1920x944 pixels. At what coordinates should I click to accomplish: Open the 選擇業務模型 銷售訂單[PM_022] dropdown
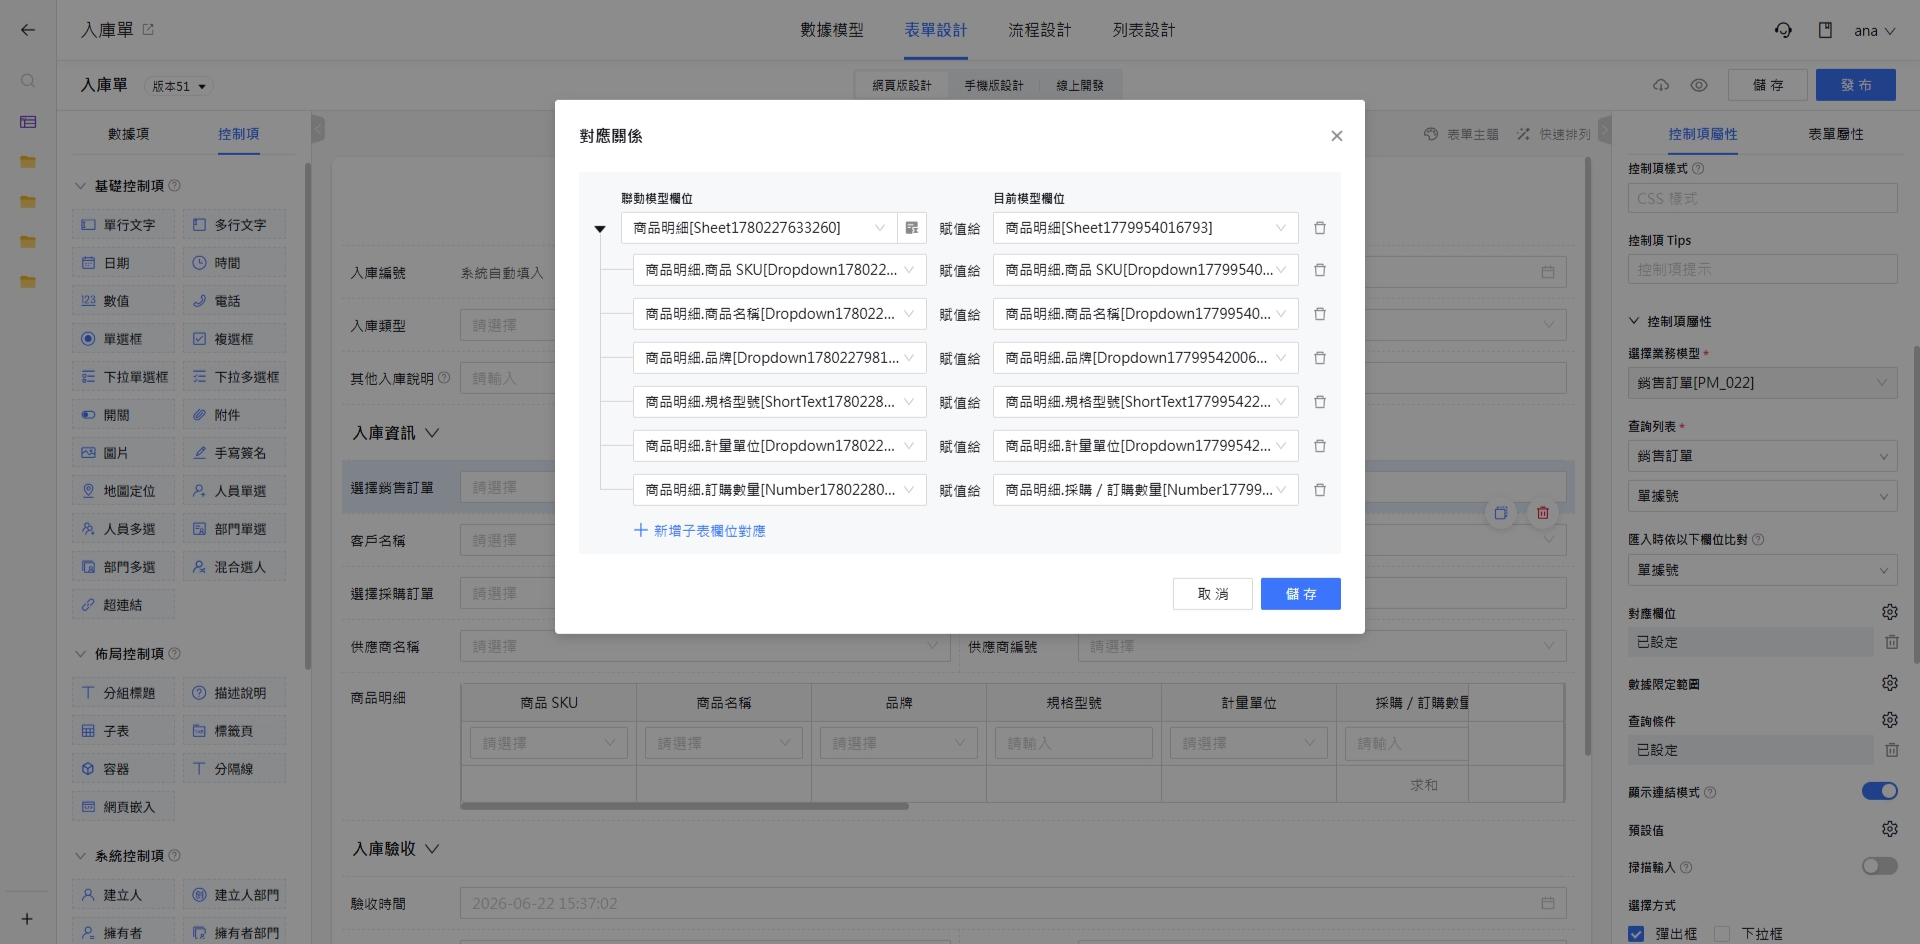(1762, 383)
